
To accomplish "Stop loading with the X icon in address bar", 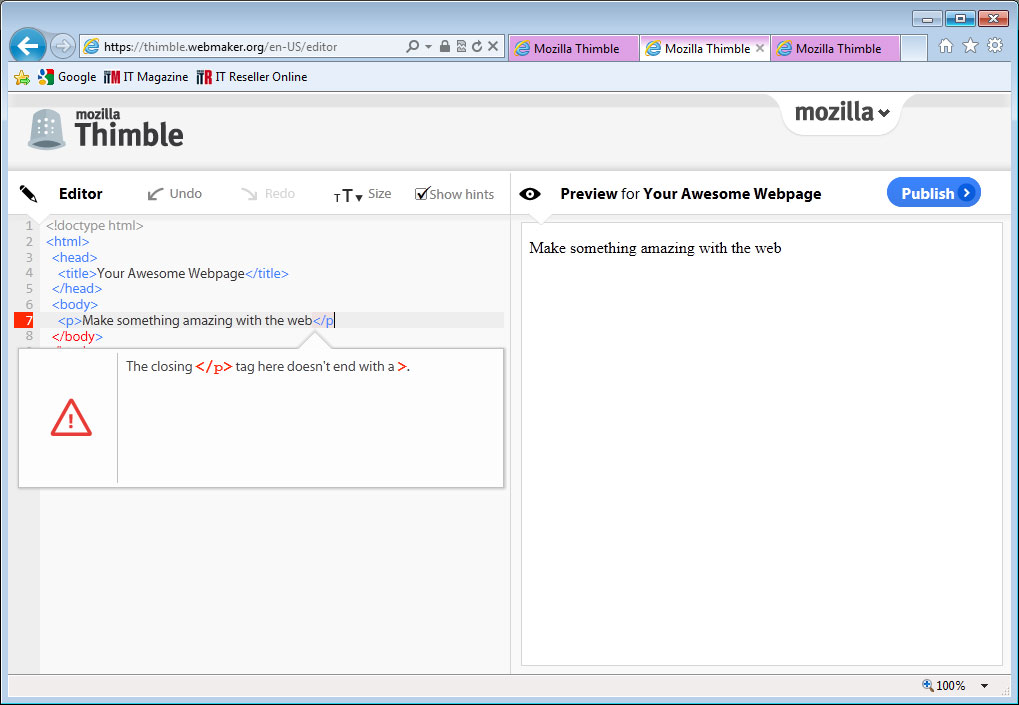I will click(493, 46).
